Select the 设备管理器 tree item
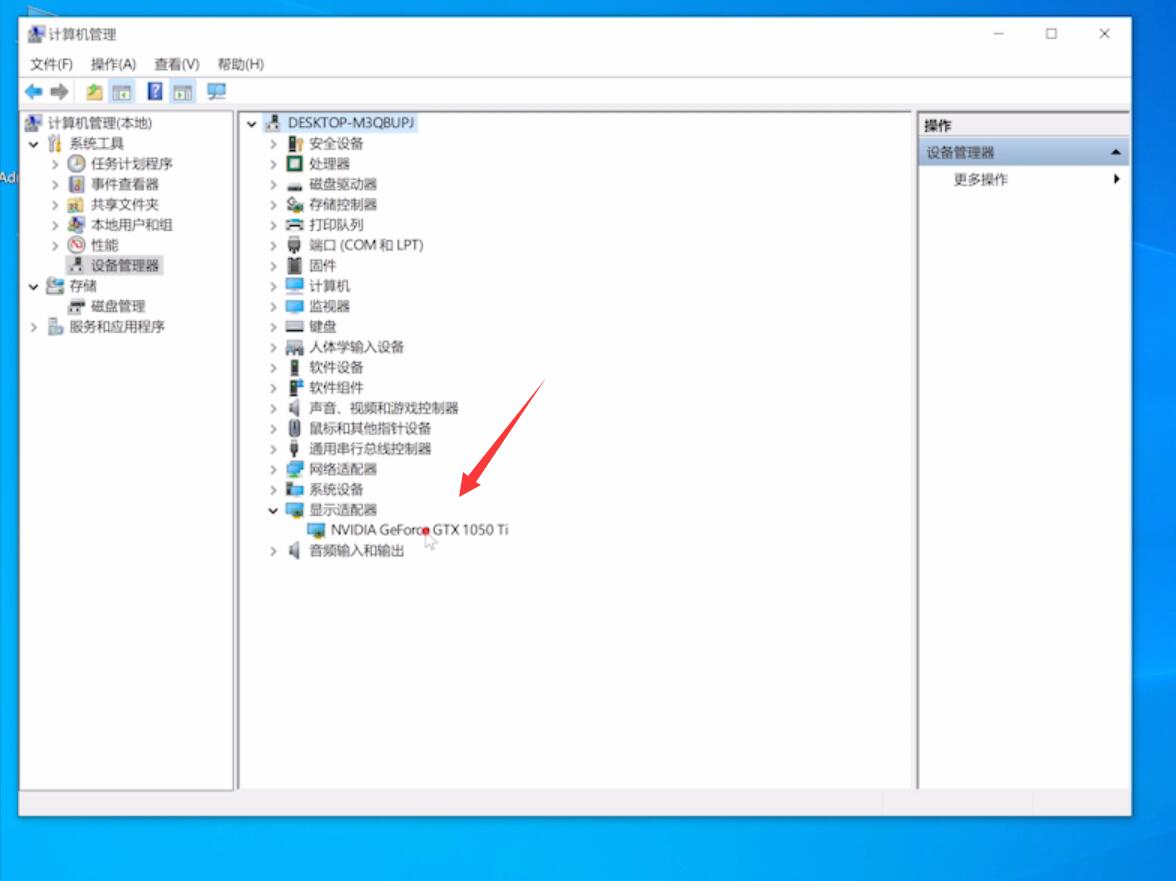This screenshot has width=1176, height=881. click(x=124, y=265)
